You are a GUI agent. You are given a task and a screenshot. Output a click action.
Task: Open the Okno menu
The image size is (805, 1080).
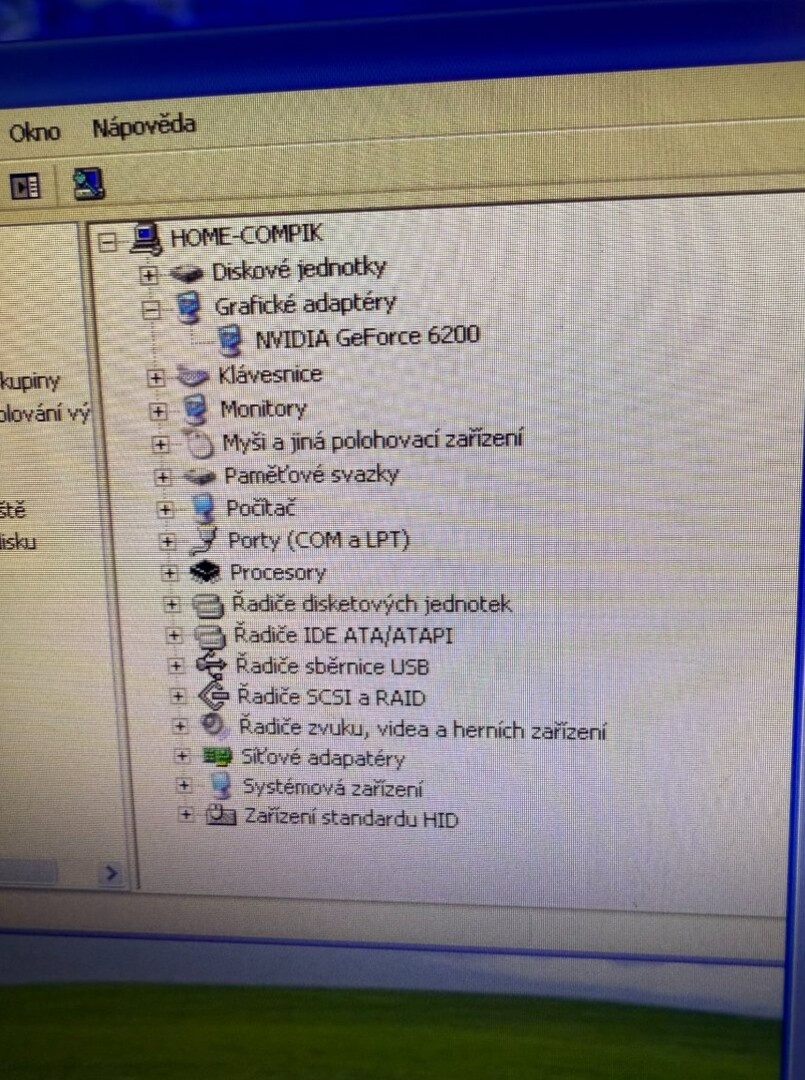pos(34,130)
